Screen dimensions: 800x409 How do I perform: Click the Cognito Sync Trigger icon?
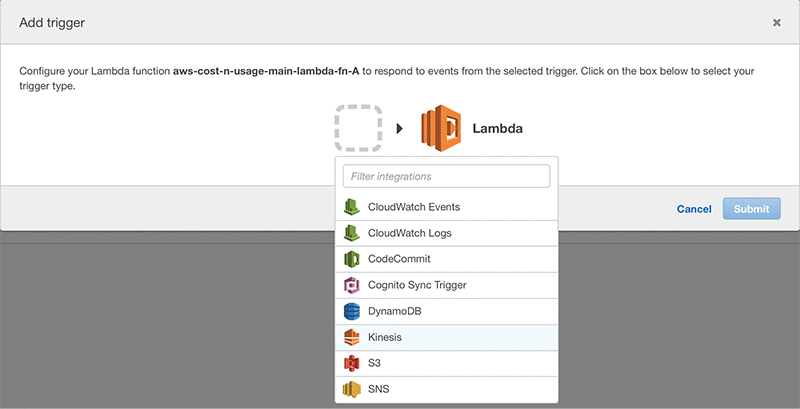[x=352, y=285]
